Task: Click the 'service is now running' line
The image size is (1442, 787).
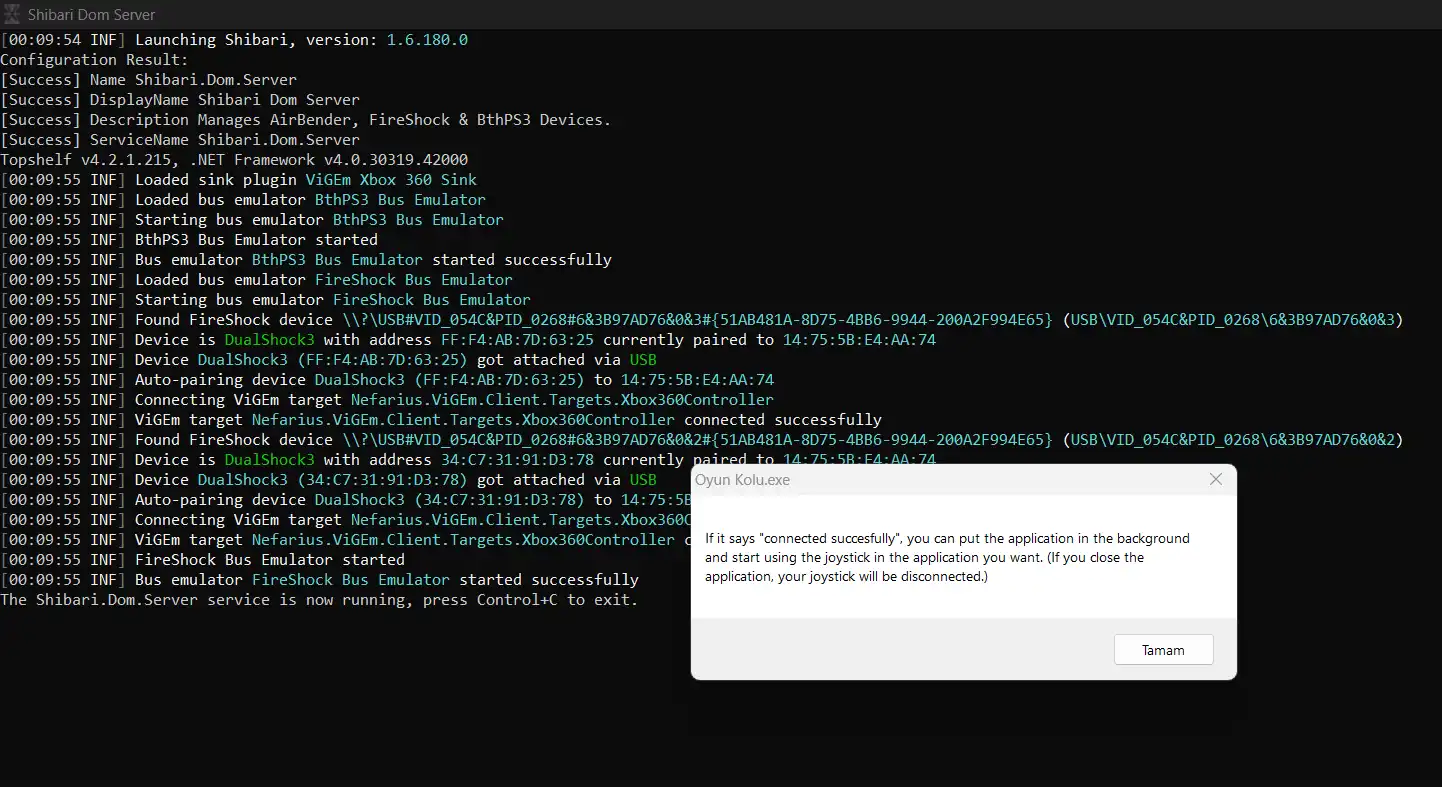Action: (x=319, y=600)
